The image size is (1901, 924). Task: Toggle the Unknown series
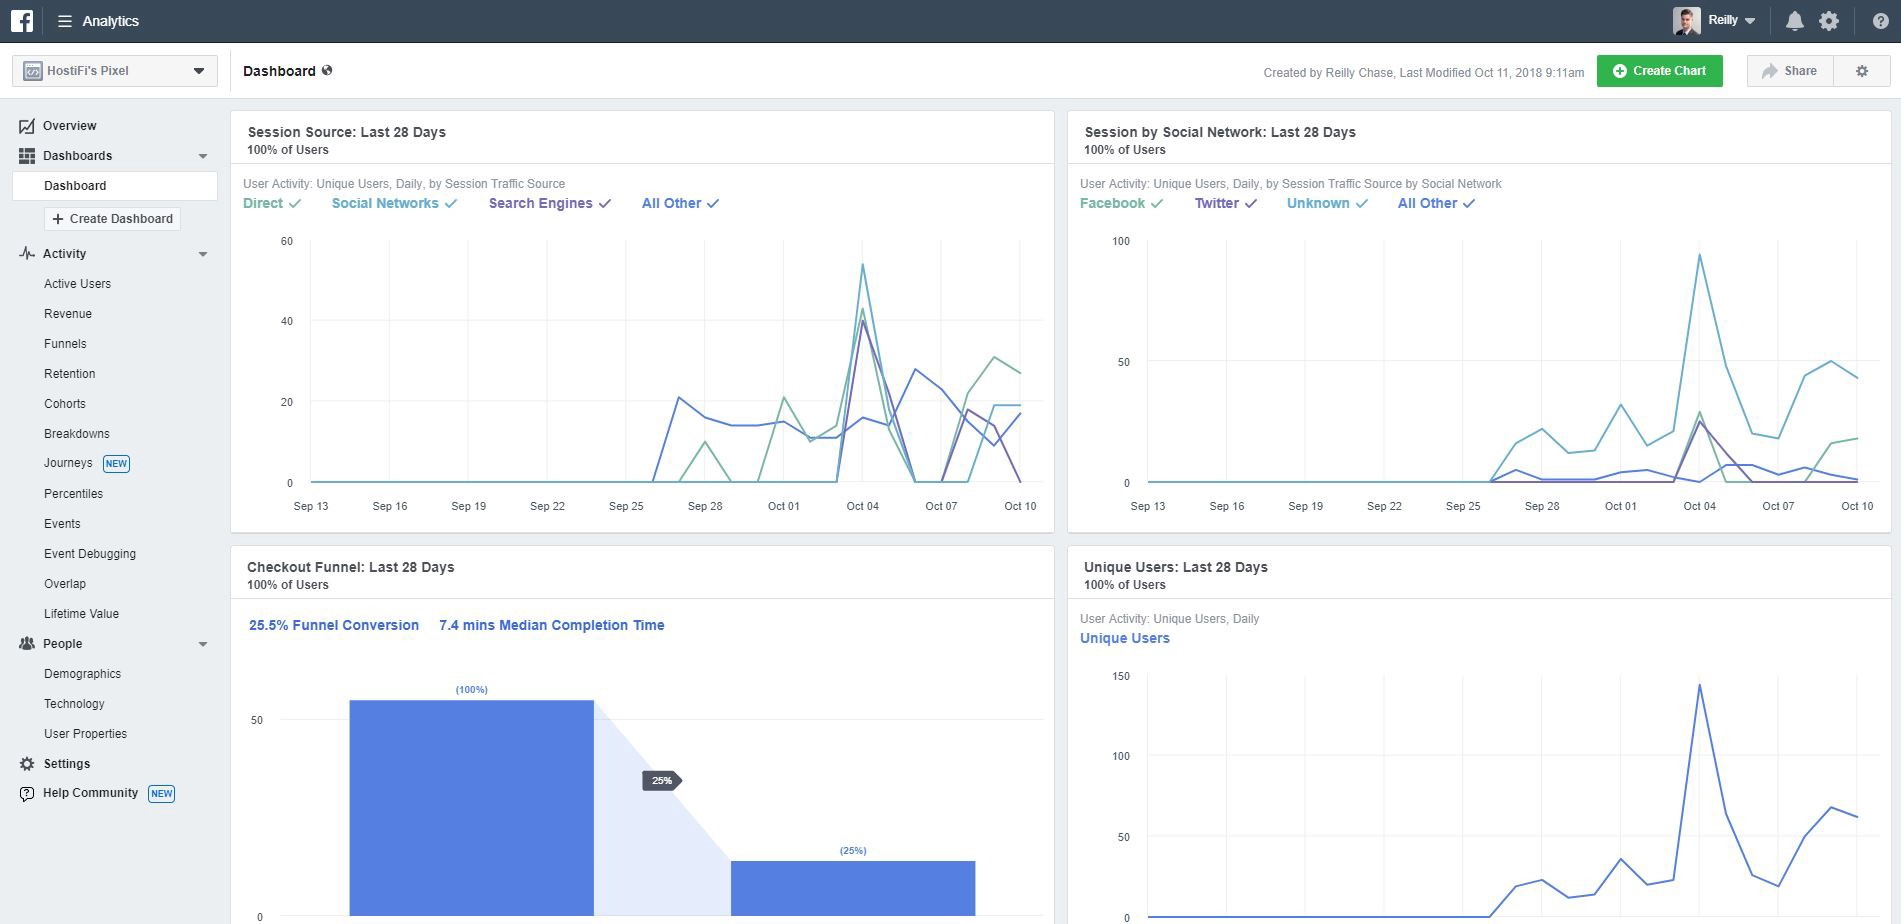pos(1327,203)
